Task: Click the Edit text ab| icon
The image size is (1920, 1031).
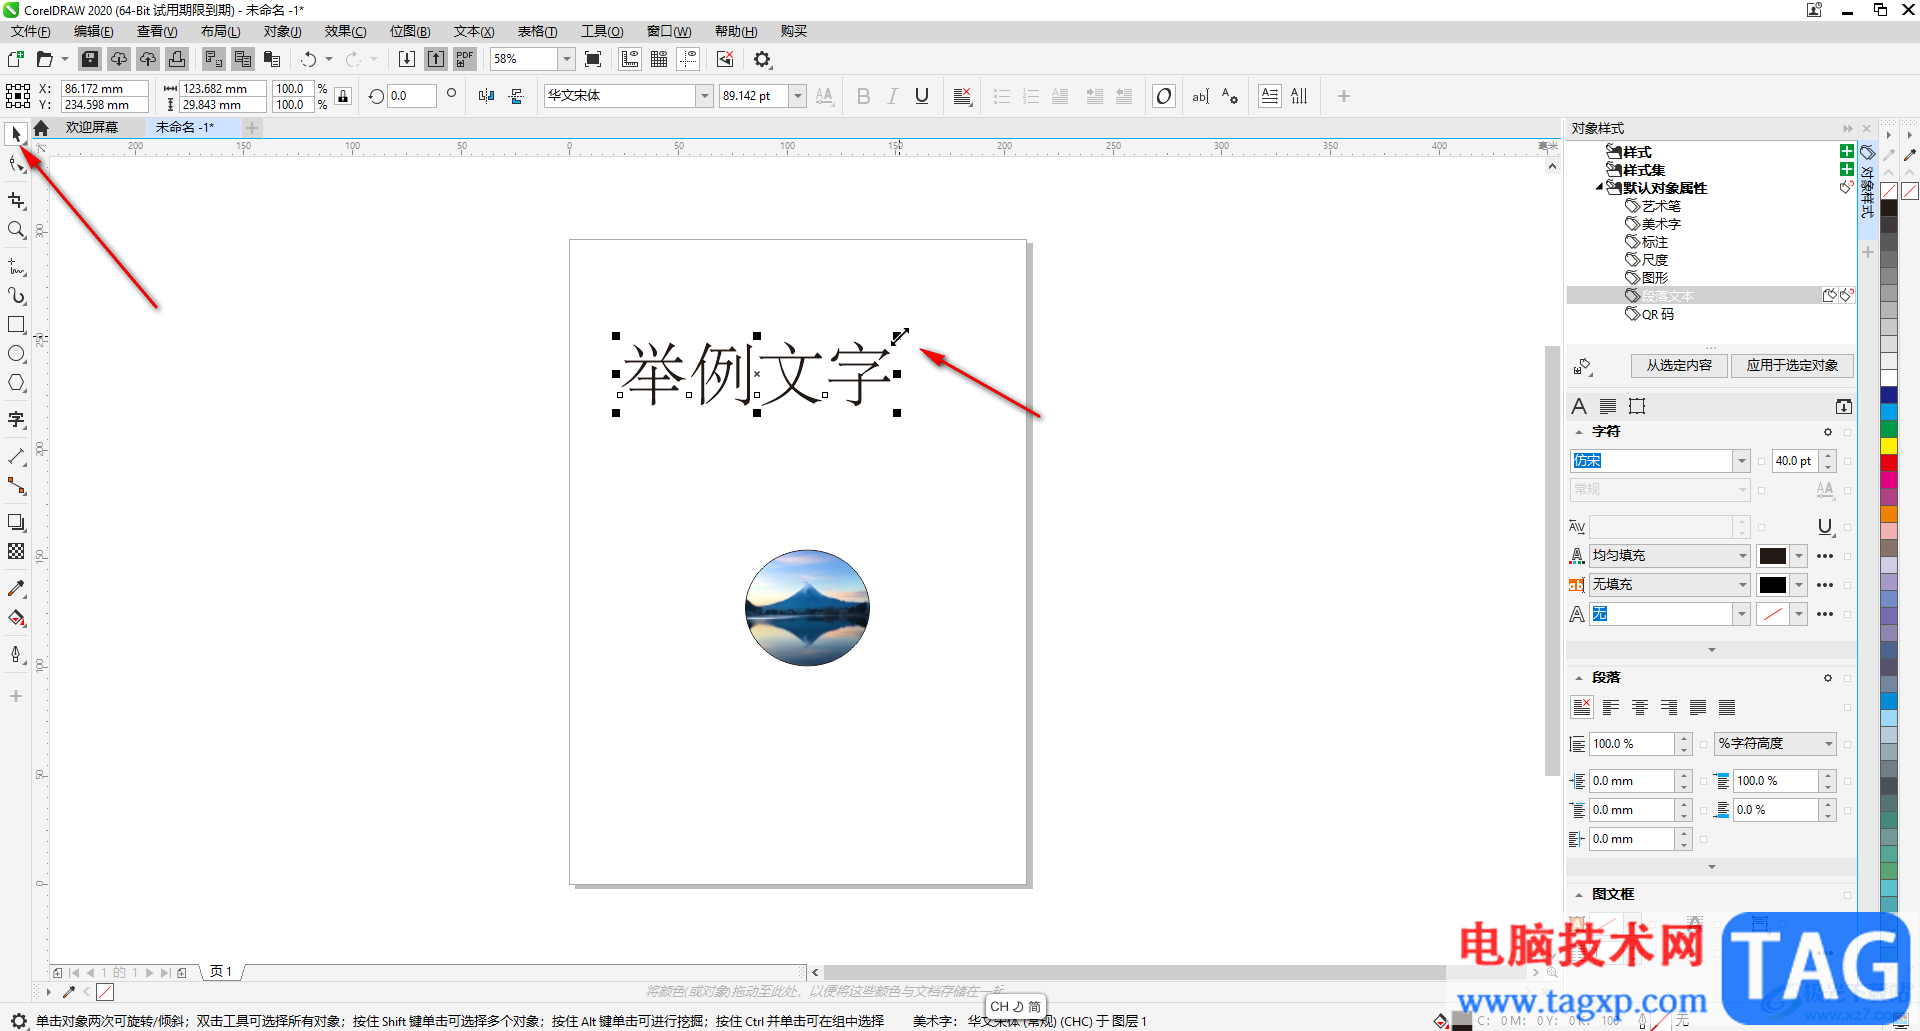Action: [x=1200, y=96]
